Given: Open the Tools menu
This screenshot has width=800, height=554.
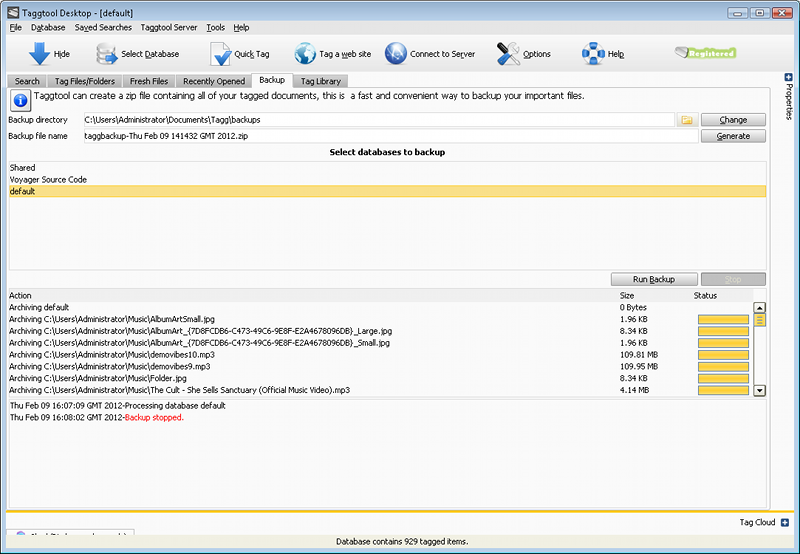Looking at the screenshot, I should 215,28.
